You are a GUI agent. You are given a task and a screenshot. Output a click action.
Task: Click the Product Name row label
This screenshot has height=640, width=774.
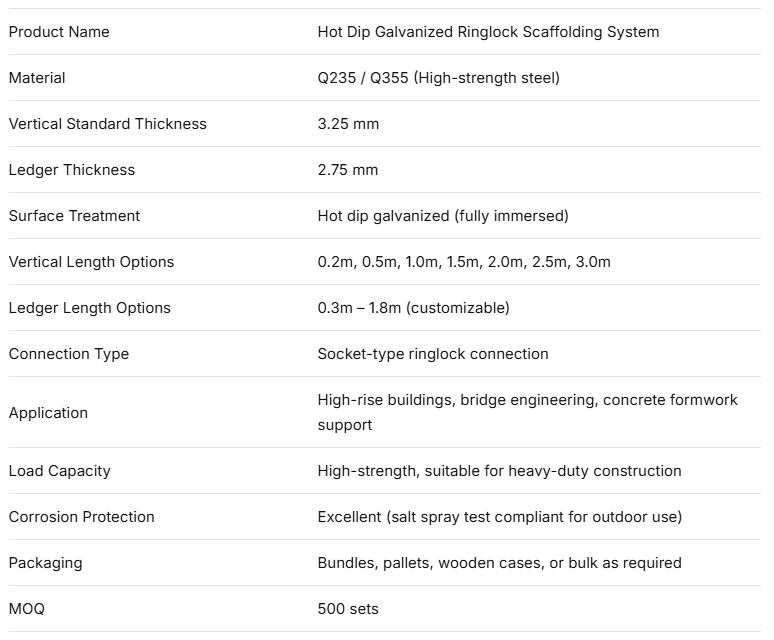click(x=59, y=32)
